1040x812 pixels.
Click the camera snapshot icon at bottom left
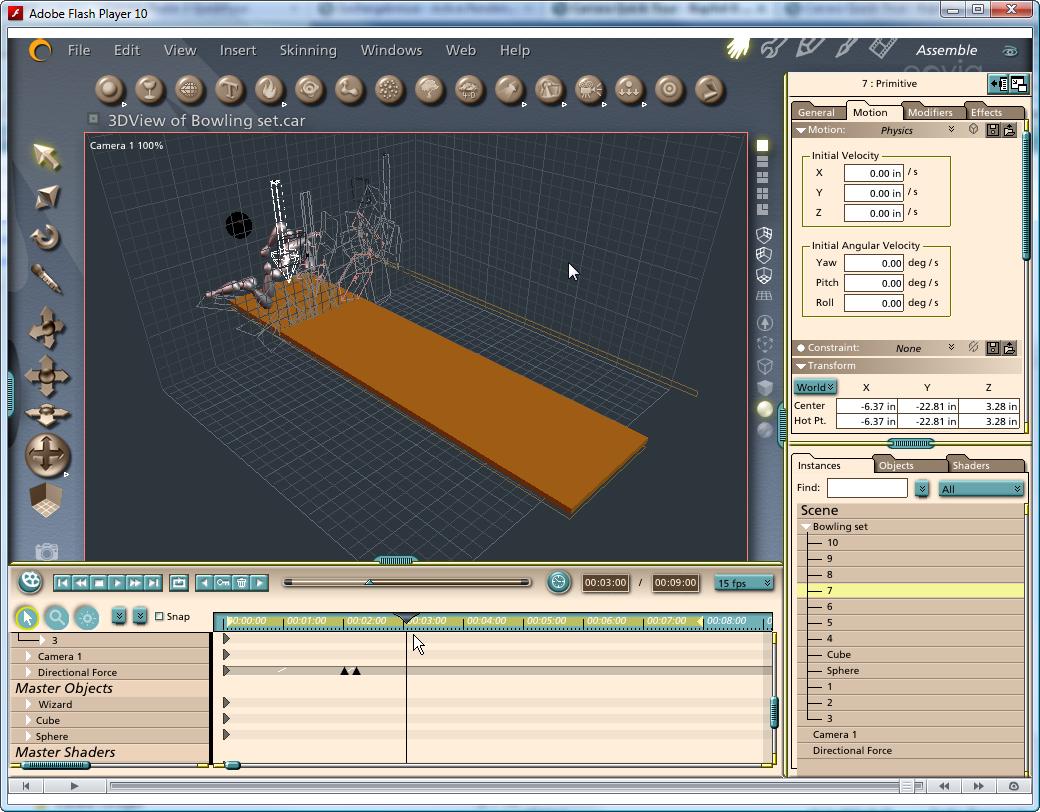tap(46, 551)
